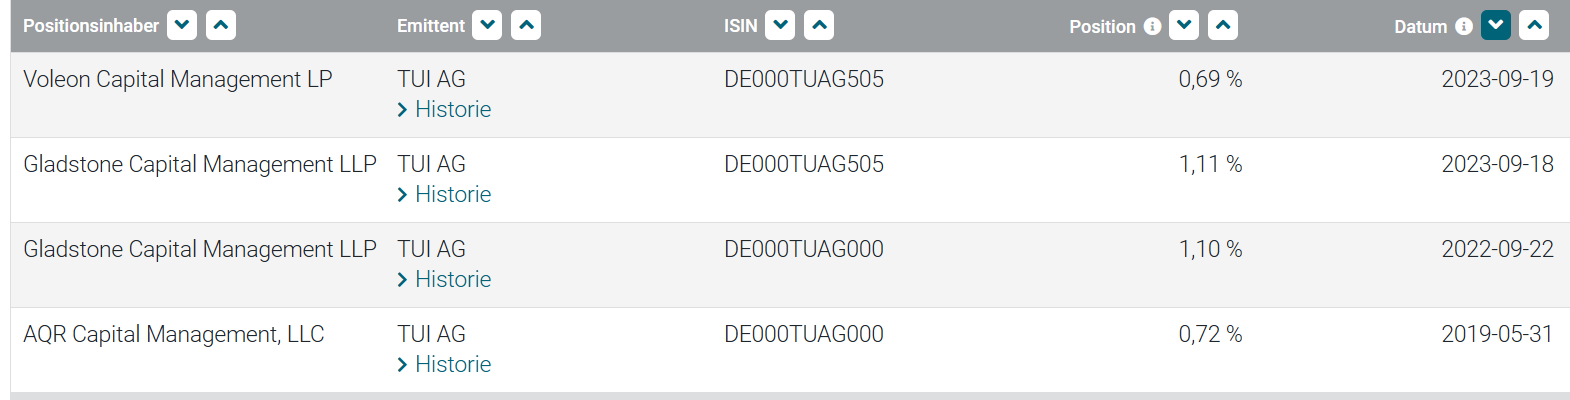This screenshot has width=1570, height=400.
Task: Sort Emittent column ascending
Action: (x=526, y=25)
